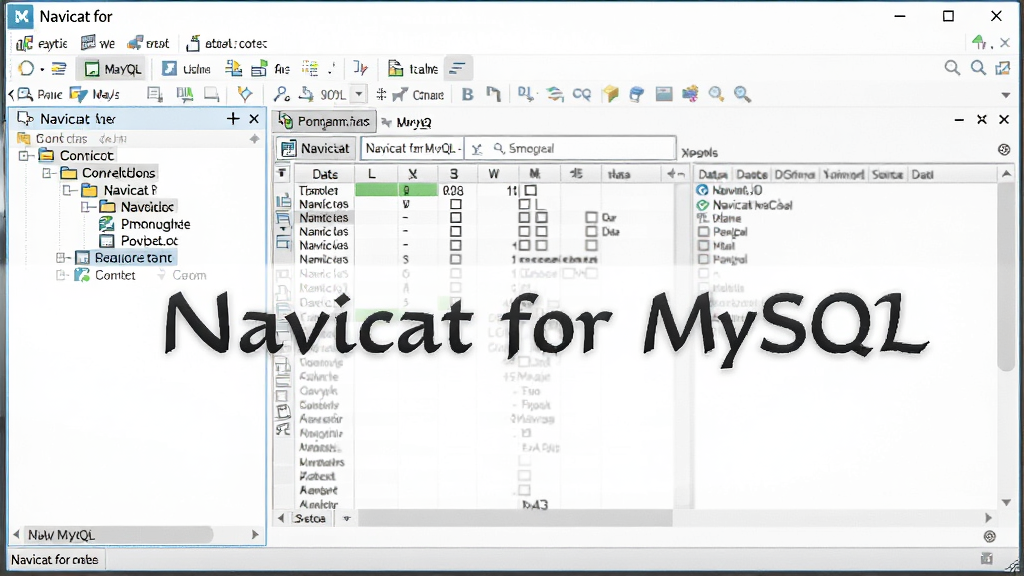Click the plus icon in Navicat lner header
Screen dimensions: 1024x576
[233, 118]
